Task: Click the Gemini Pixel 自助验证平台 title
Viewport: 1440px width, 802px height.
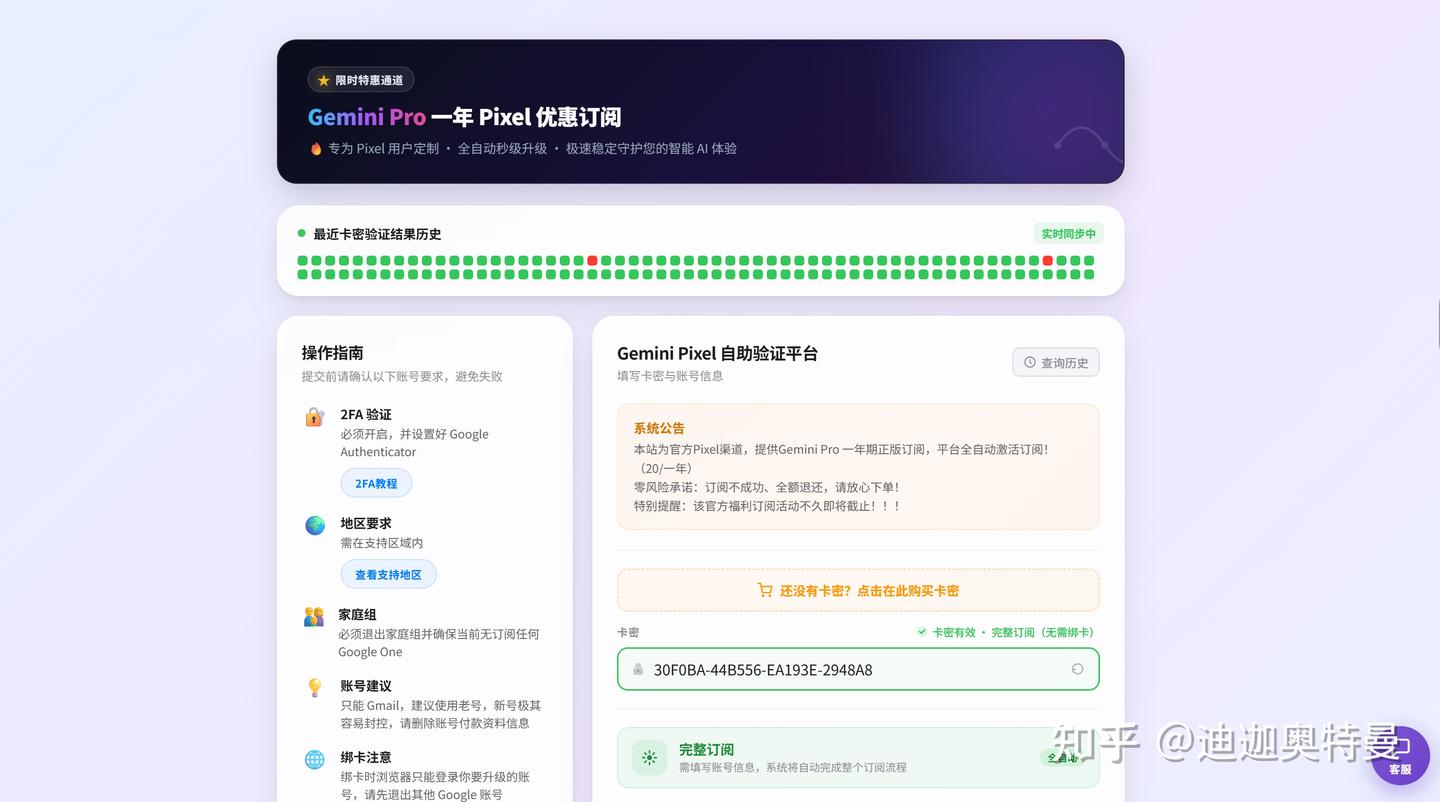Action: (x=717, y=353)
